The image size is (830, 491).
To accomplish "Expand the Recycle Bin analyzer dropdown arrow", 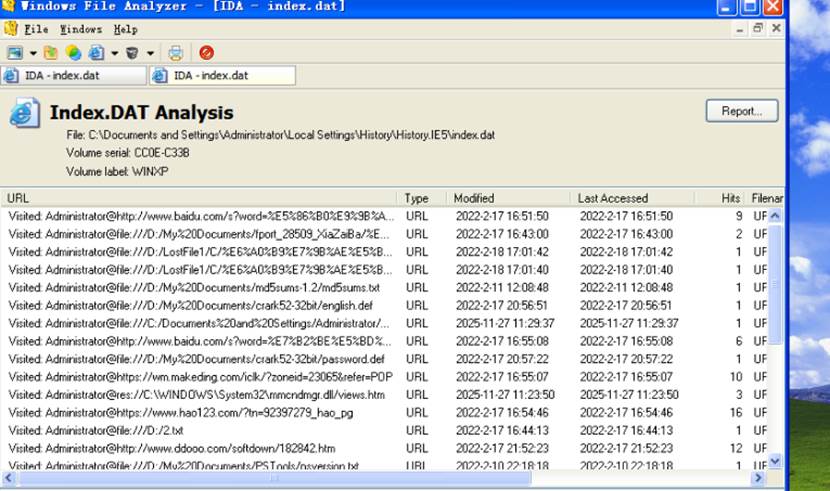I will click(150, 53).
